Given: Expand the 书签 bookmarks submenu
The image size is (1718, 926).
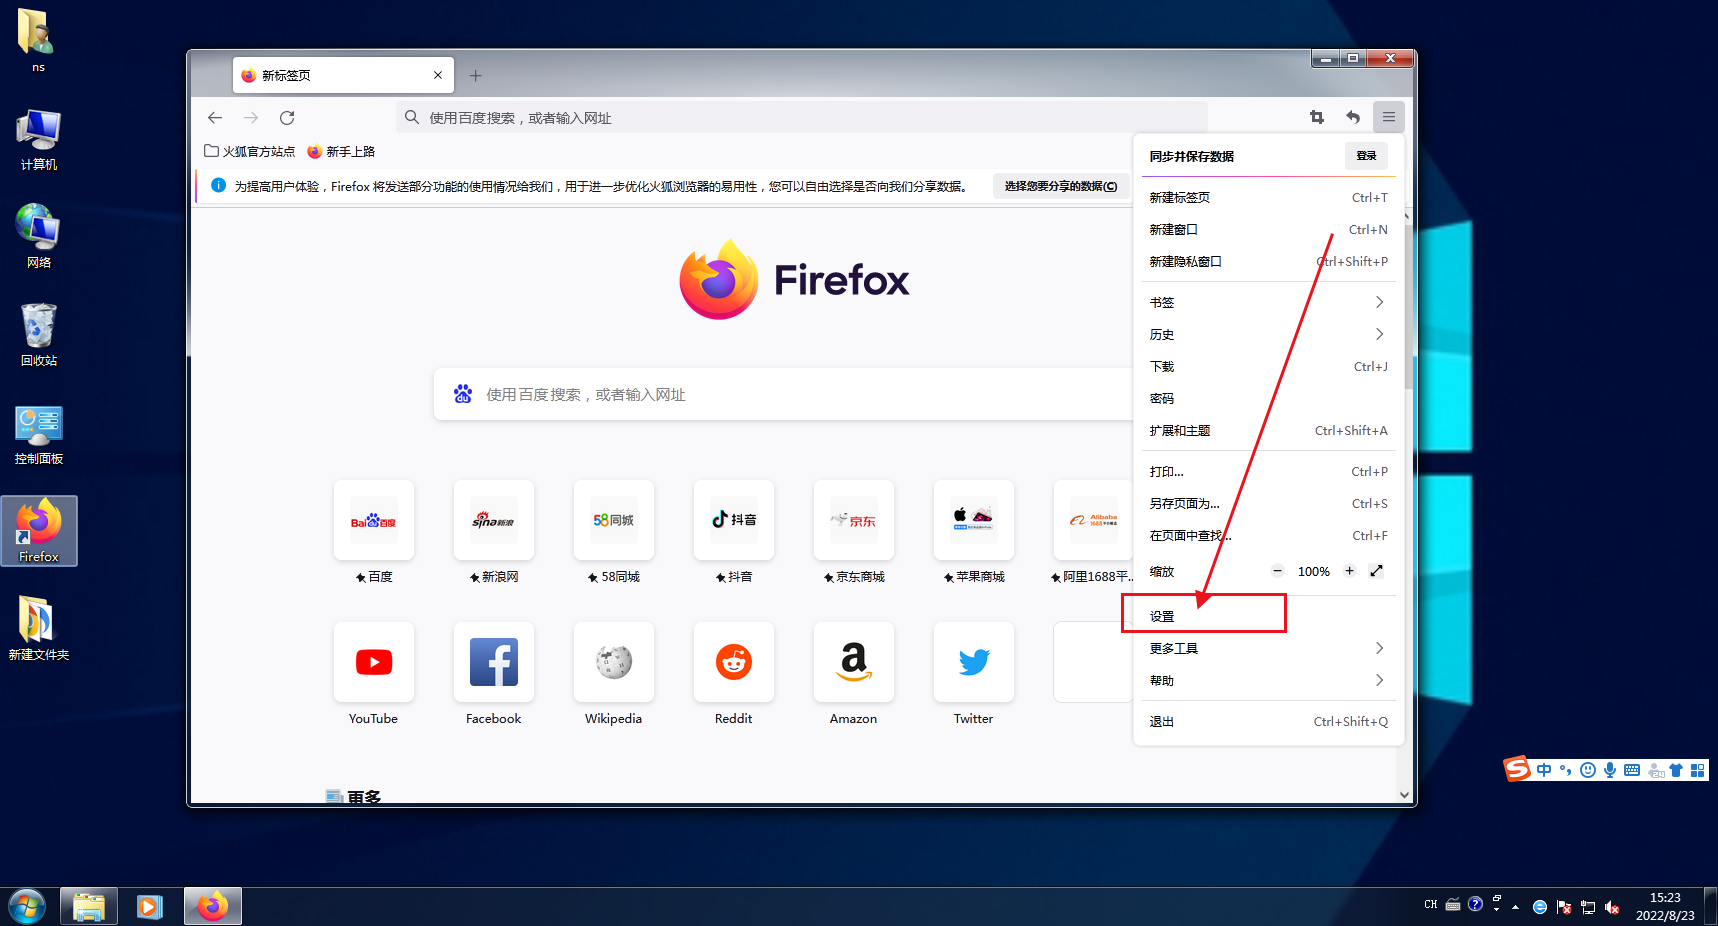Looking at the screenshot, I should coord(1267,302).
